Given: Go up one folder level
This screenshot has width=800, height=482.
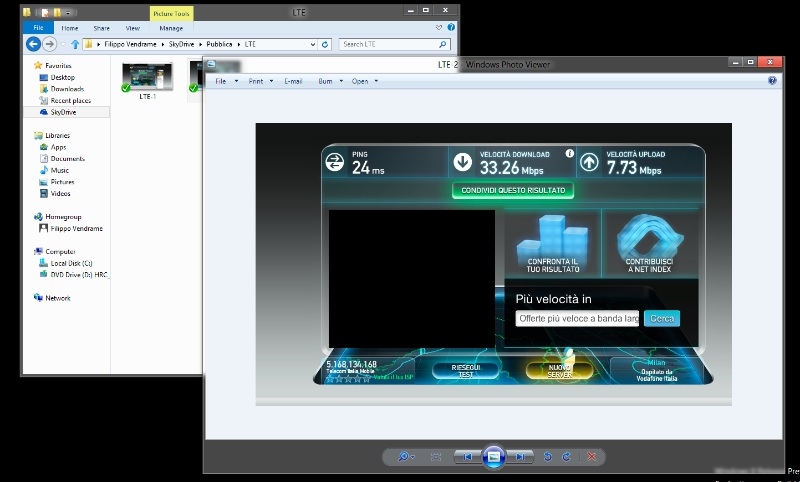Looking at the screenshot, I should 75,44.
